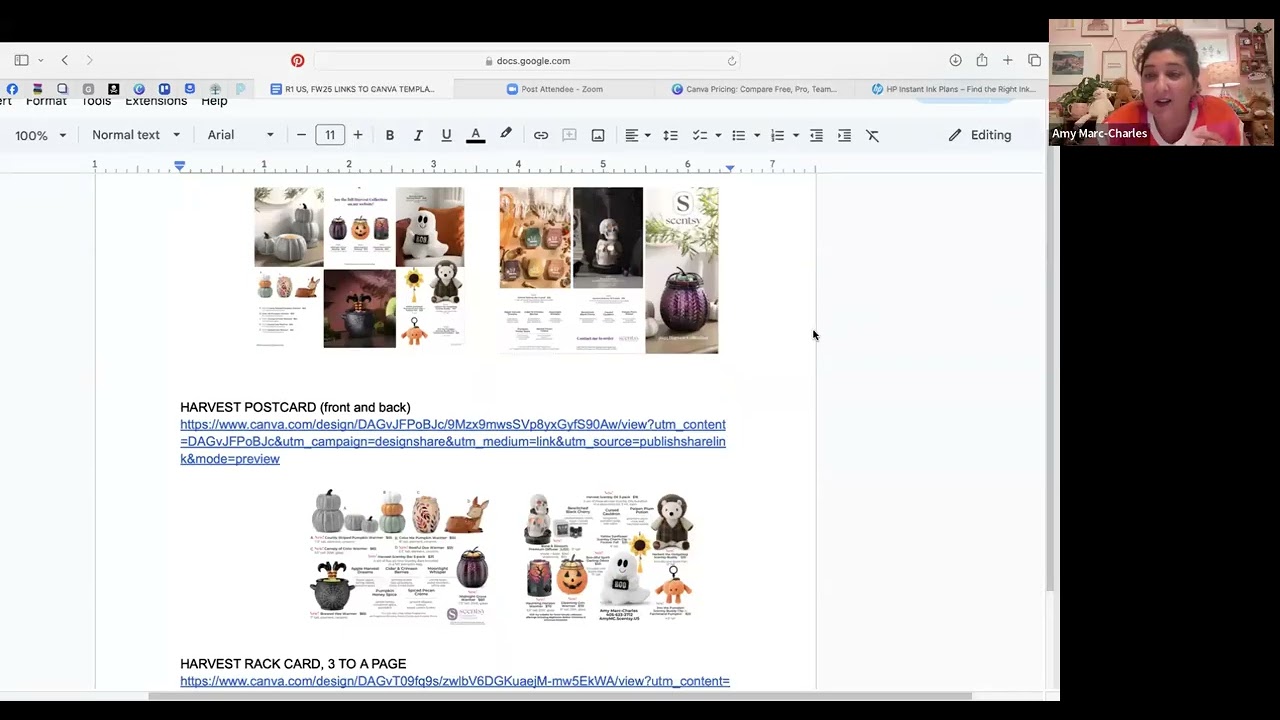Reload the current page

coord(732,61)
